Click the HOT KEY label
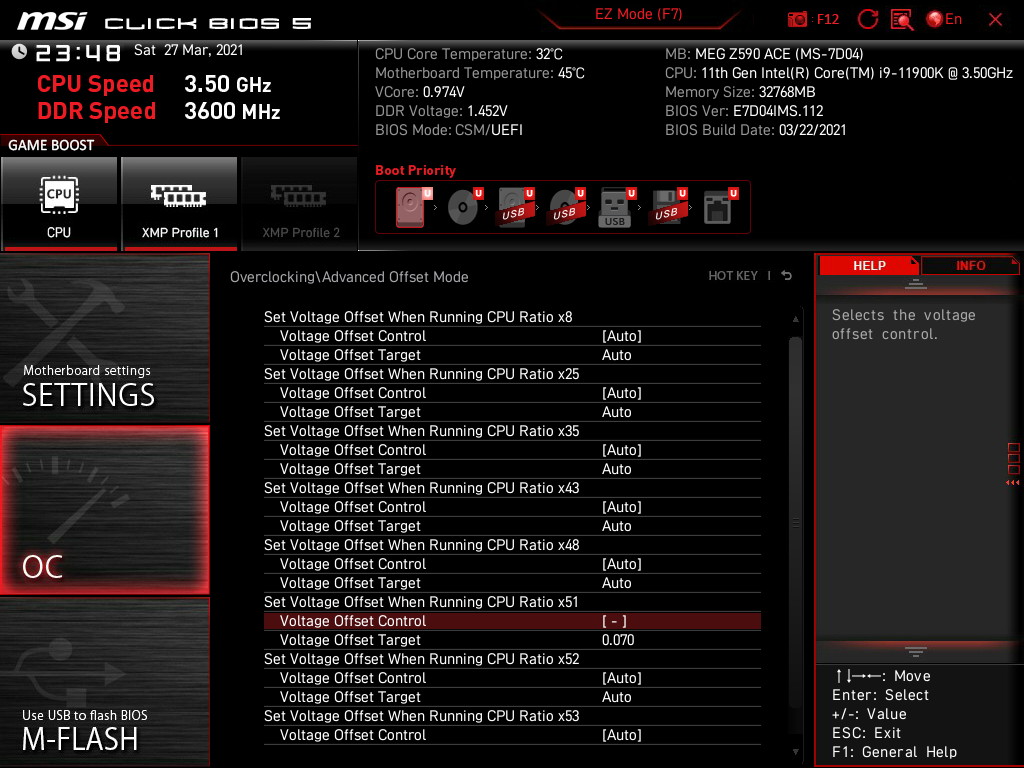This screenshot has width=1024, height=768. pos(733,276)
